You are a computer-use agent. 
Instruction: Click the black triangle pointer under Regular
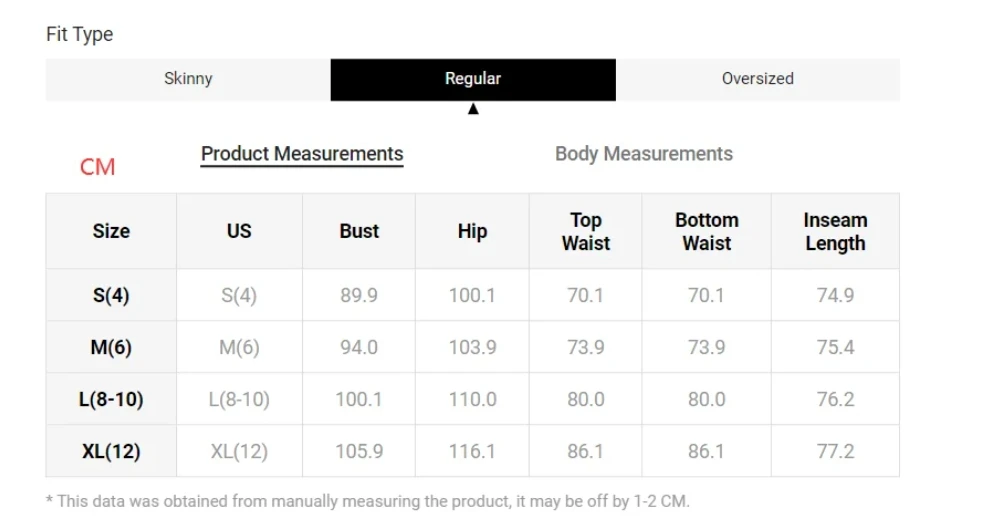coord(473,109)
